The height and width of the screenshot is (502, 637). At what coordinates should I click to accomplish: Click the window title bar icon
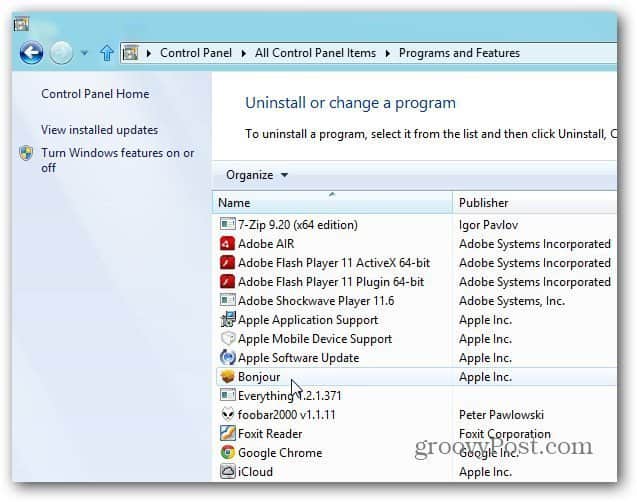click(21, 24)
